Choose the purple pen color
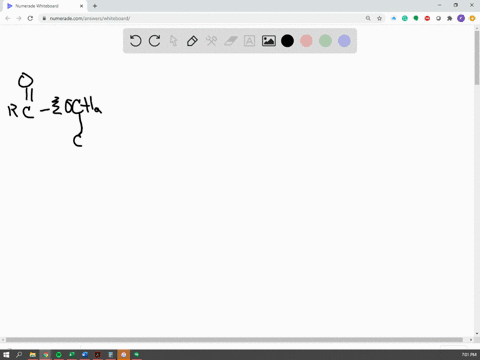 (344, 41)
